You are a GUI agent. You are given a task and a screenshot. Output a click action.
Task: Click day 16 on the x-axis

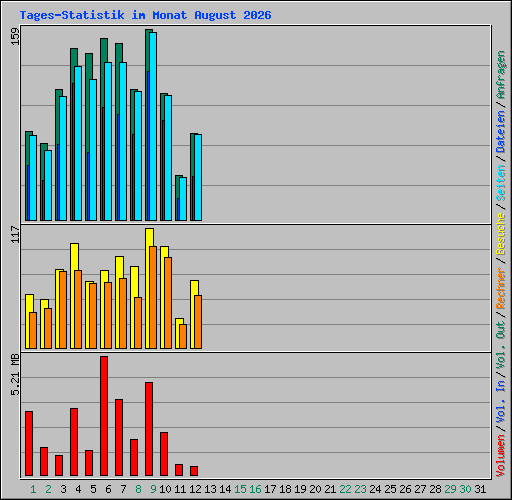(255, 489)
